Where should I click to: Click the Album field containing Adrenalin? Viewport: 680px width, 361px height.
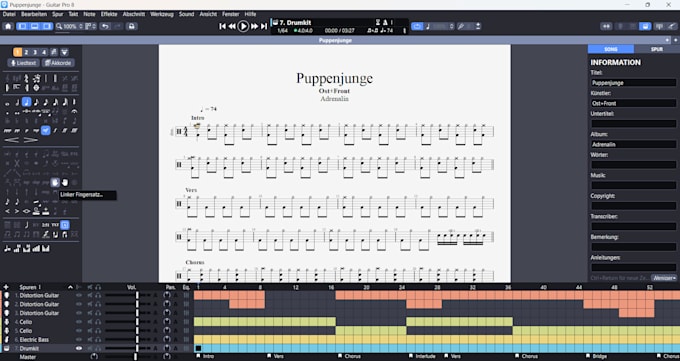pos(634,144)
